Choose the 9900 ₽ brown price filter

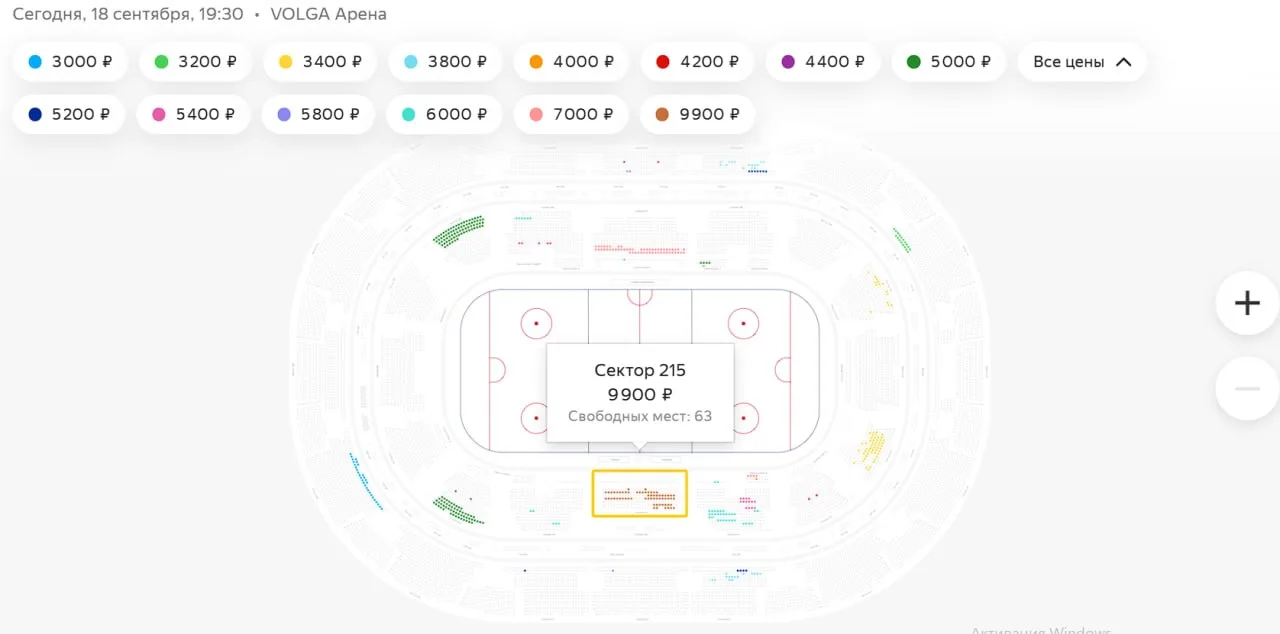click(x=697, y=114)
